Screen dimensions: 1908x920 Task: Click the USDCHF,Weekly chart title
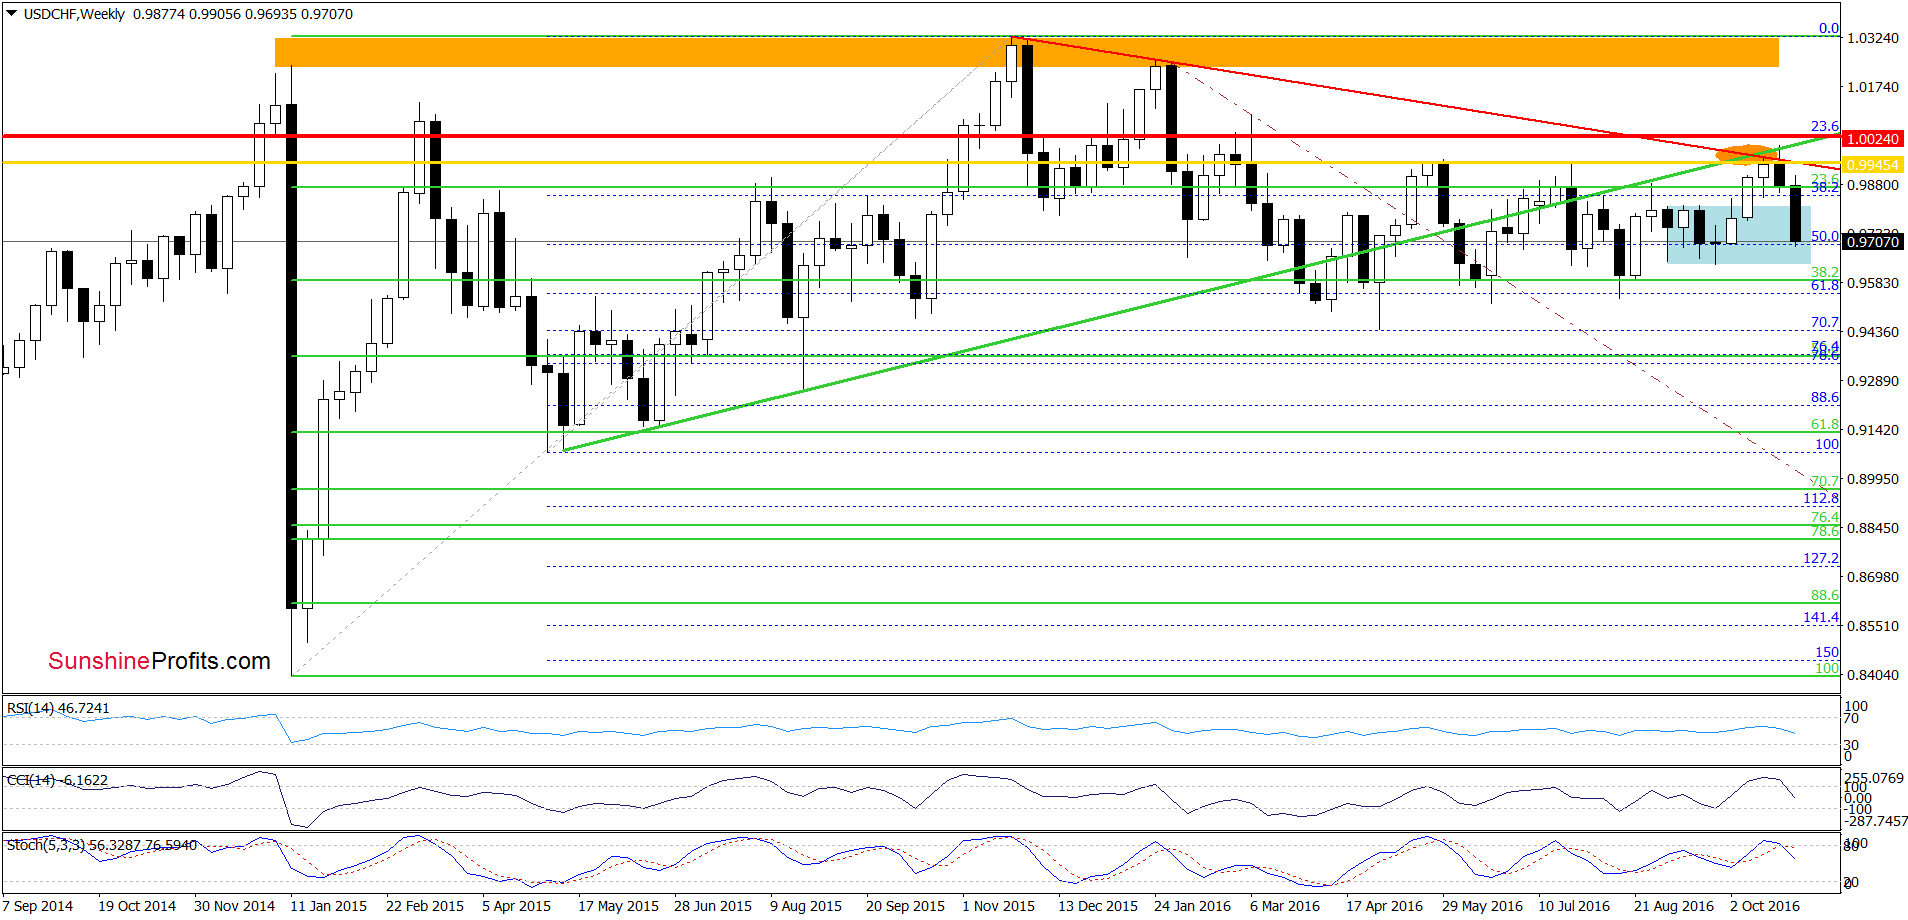pos(75,14)
